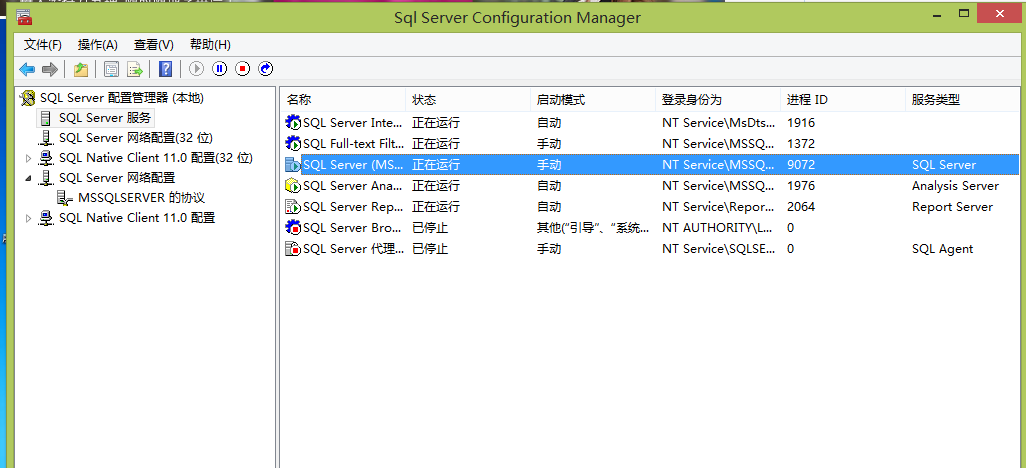Click the Back arrow toolbar icon
This screenshot has width=1026, height=468.
click(27, 69)
